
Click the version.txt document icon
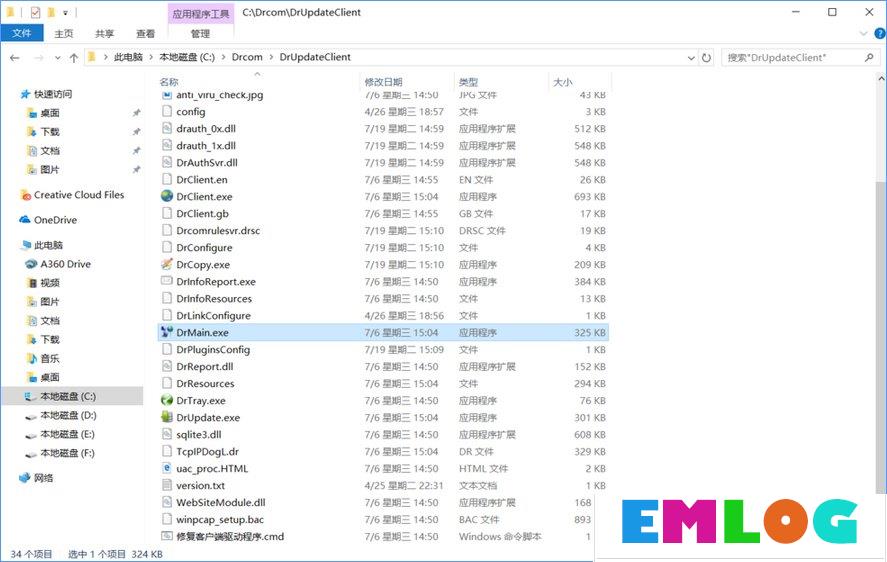pos(167,485)
